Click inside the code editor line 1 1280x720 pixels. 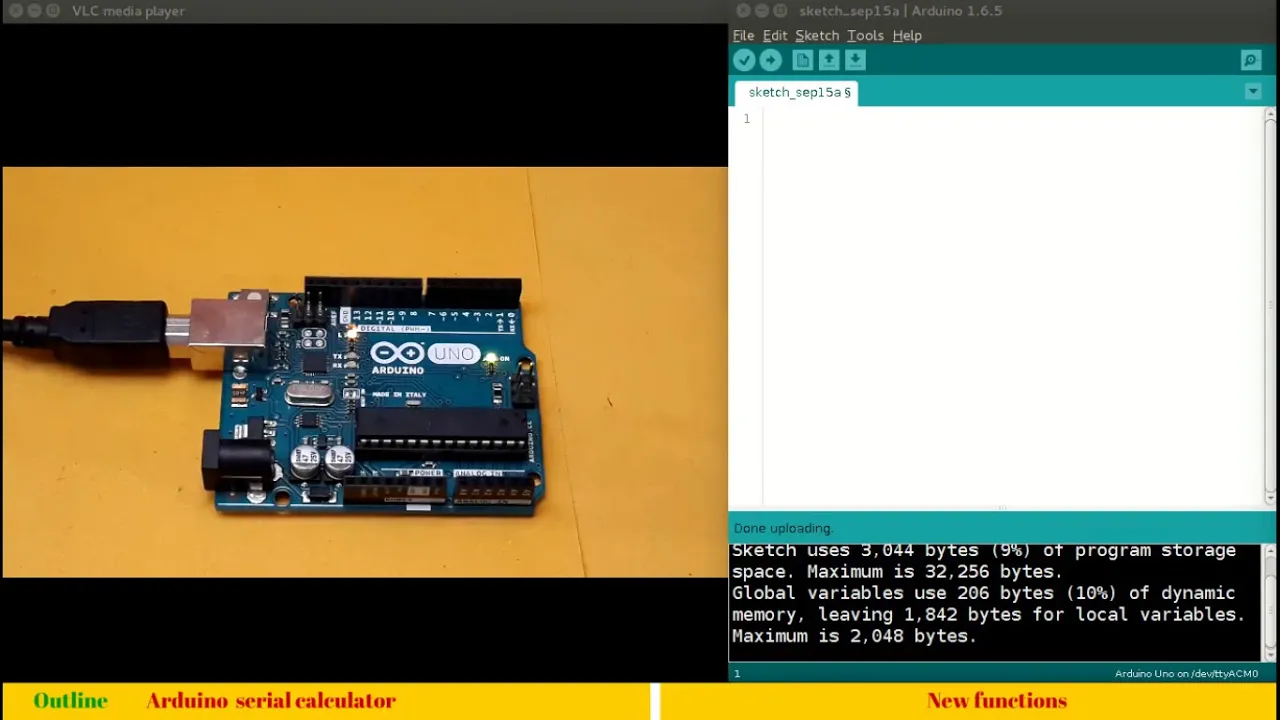pyautogui.click(x=1012, y=119)
